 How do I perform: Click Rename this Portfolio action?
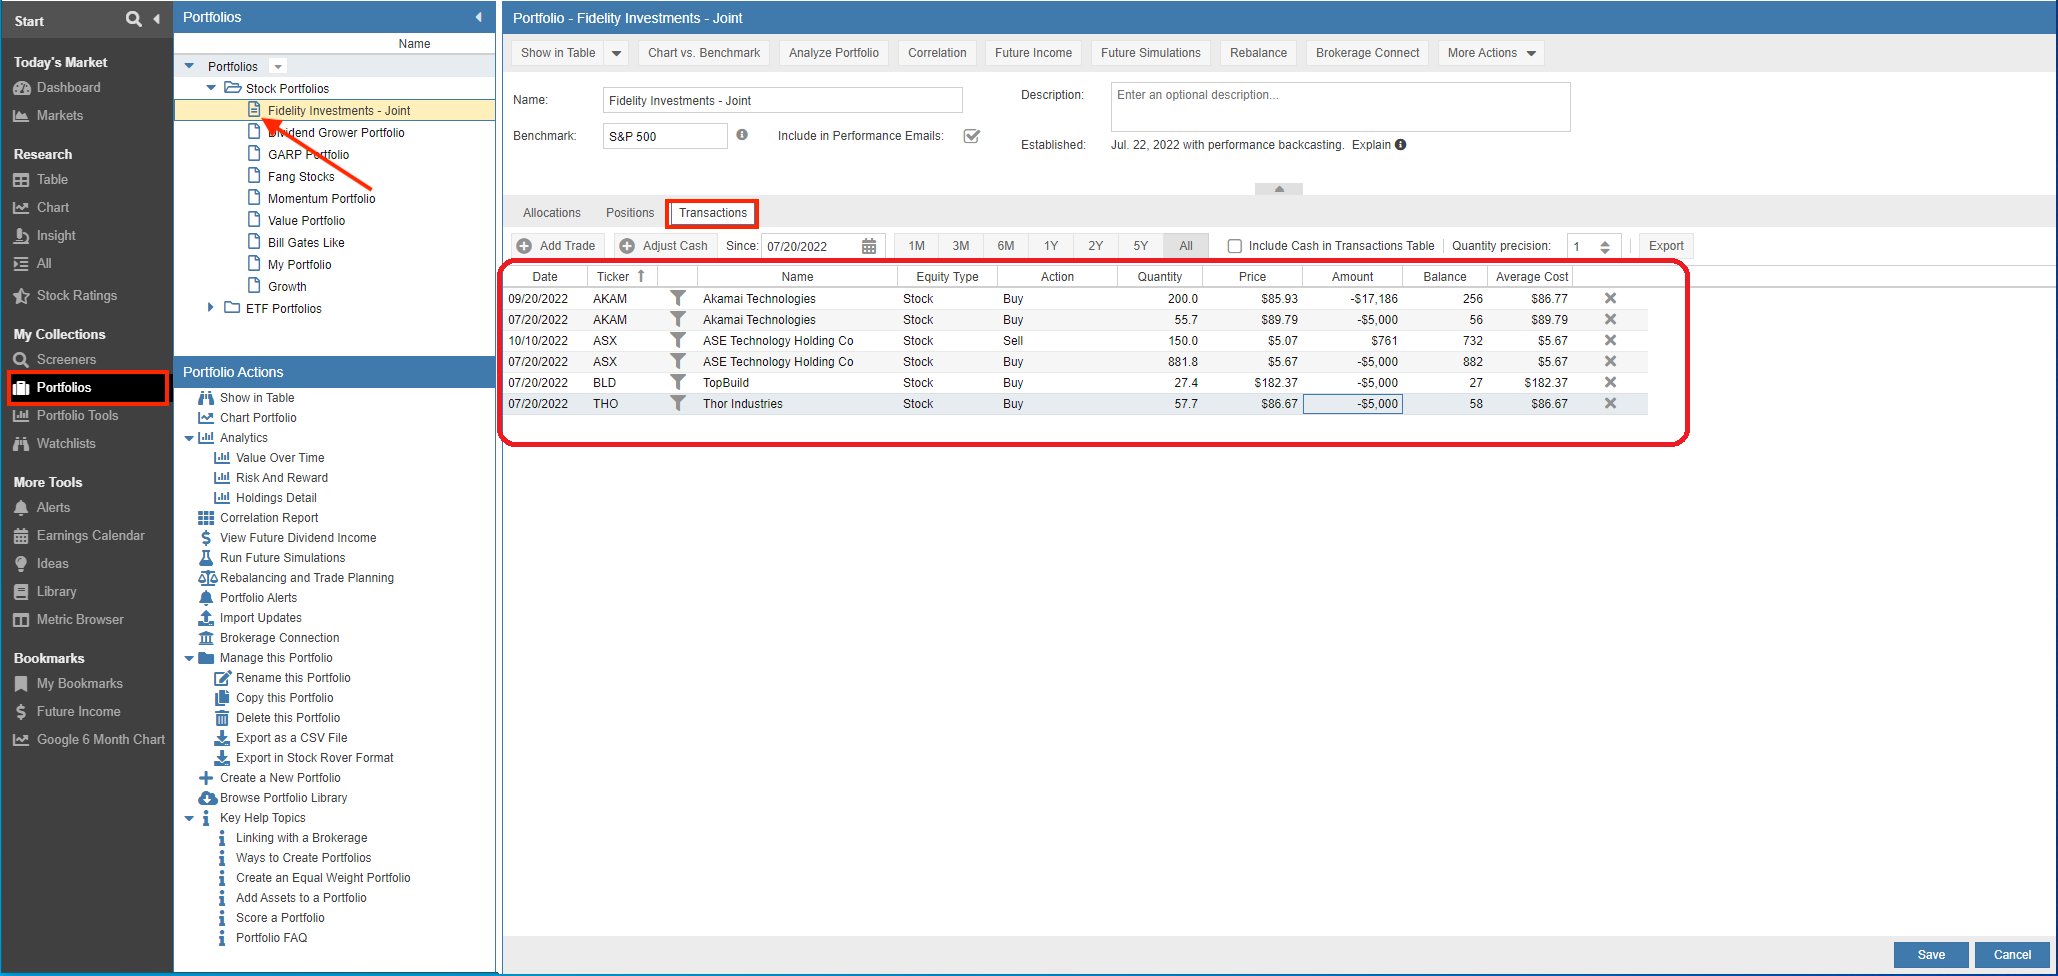pyautogui.click(x=293, y=678)
